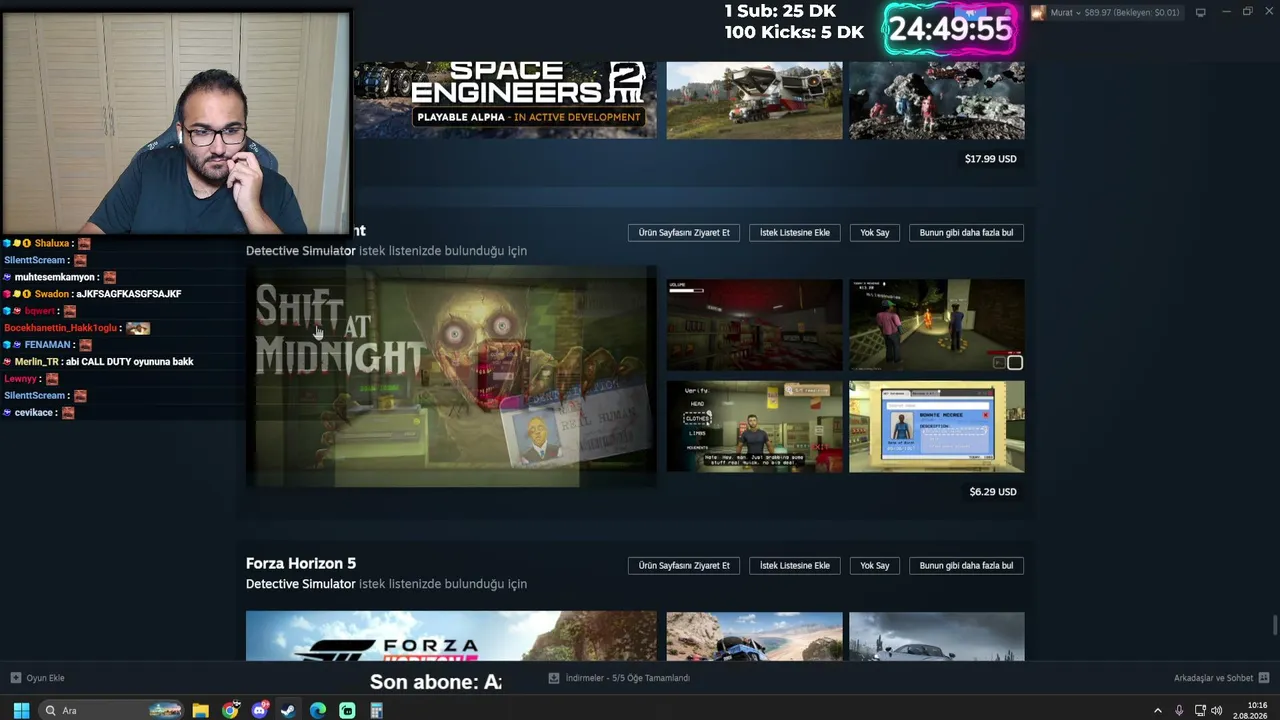Click the Swadon username in chat
1280x720 pixels.
(52, 294)
